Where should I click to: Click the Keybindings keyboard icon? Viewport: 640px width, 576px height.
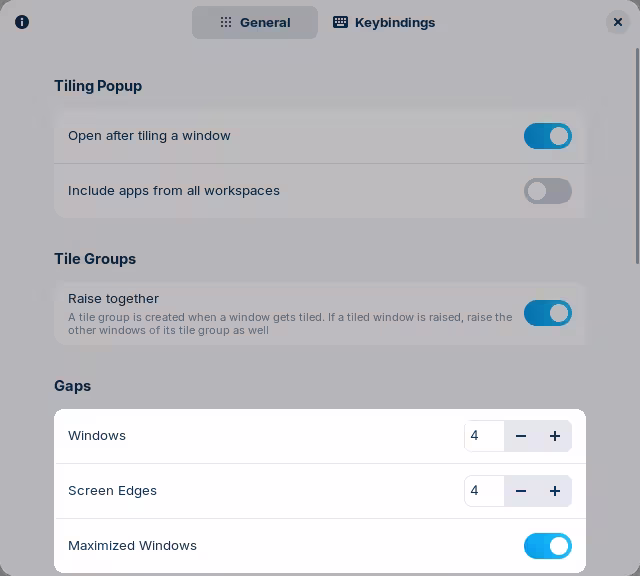[341, 22]
